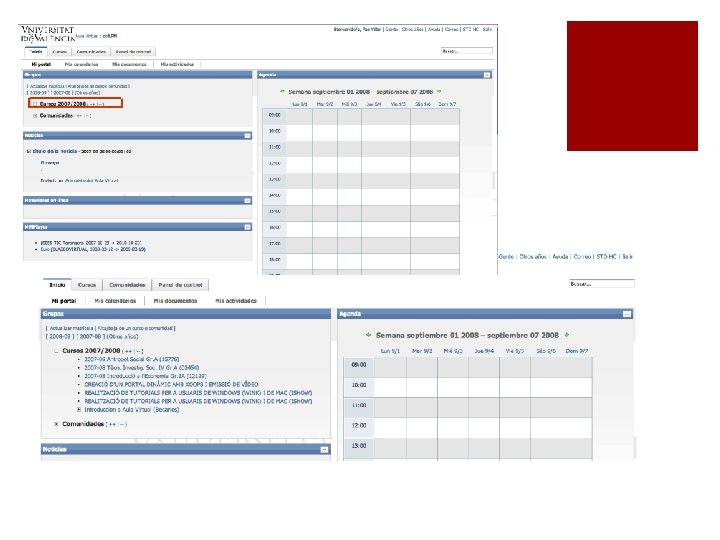Expand Comunidades in small upper screenshot
The height and width of the screenshot is (540, 720).
coord(35,116)
